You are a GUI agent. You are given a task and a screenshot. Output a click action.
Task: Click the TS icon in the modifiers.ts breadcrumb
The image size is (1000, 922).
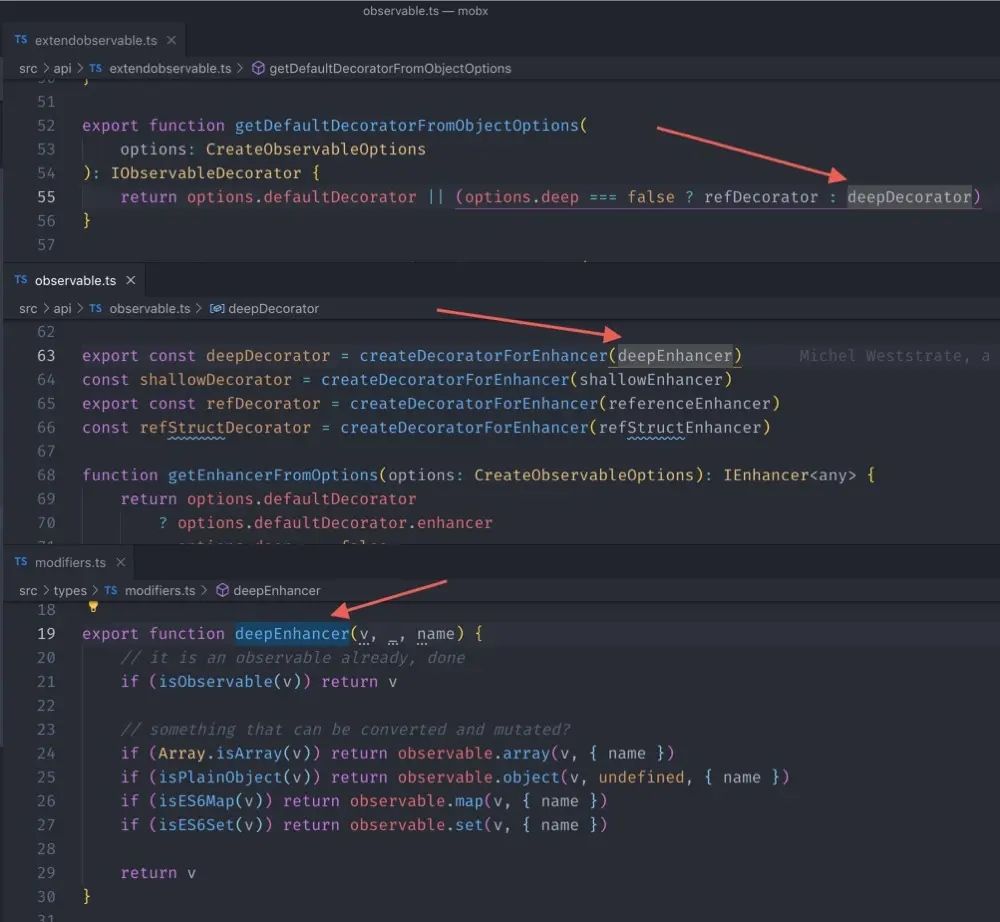(x=113, y=590)
